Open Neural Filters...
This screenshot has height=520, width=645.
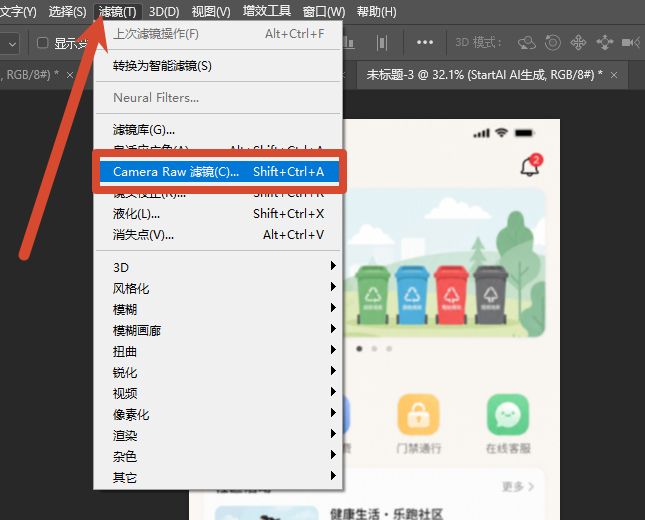218,98
